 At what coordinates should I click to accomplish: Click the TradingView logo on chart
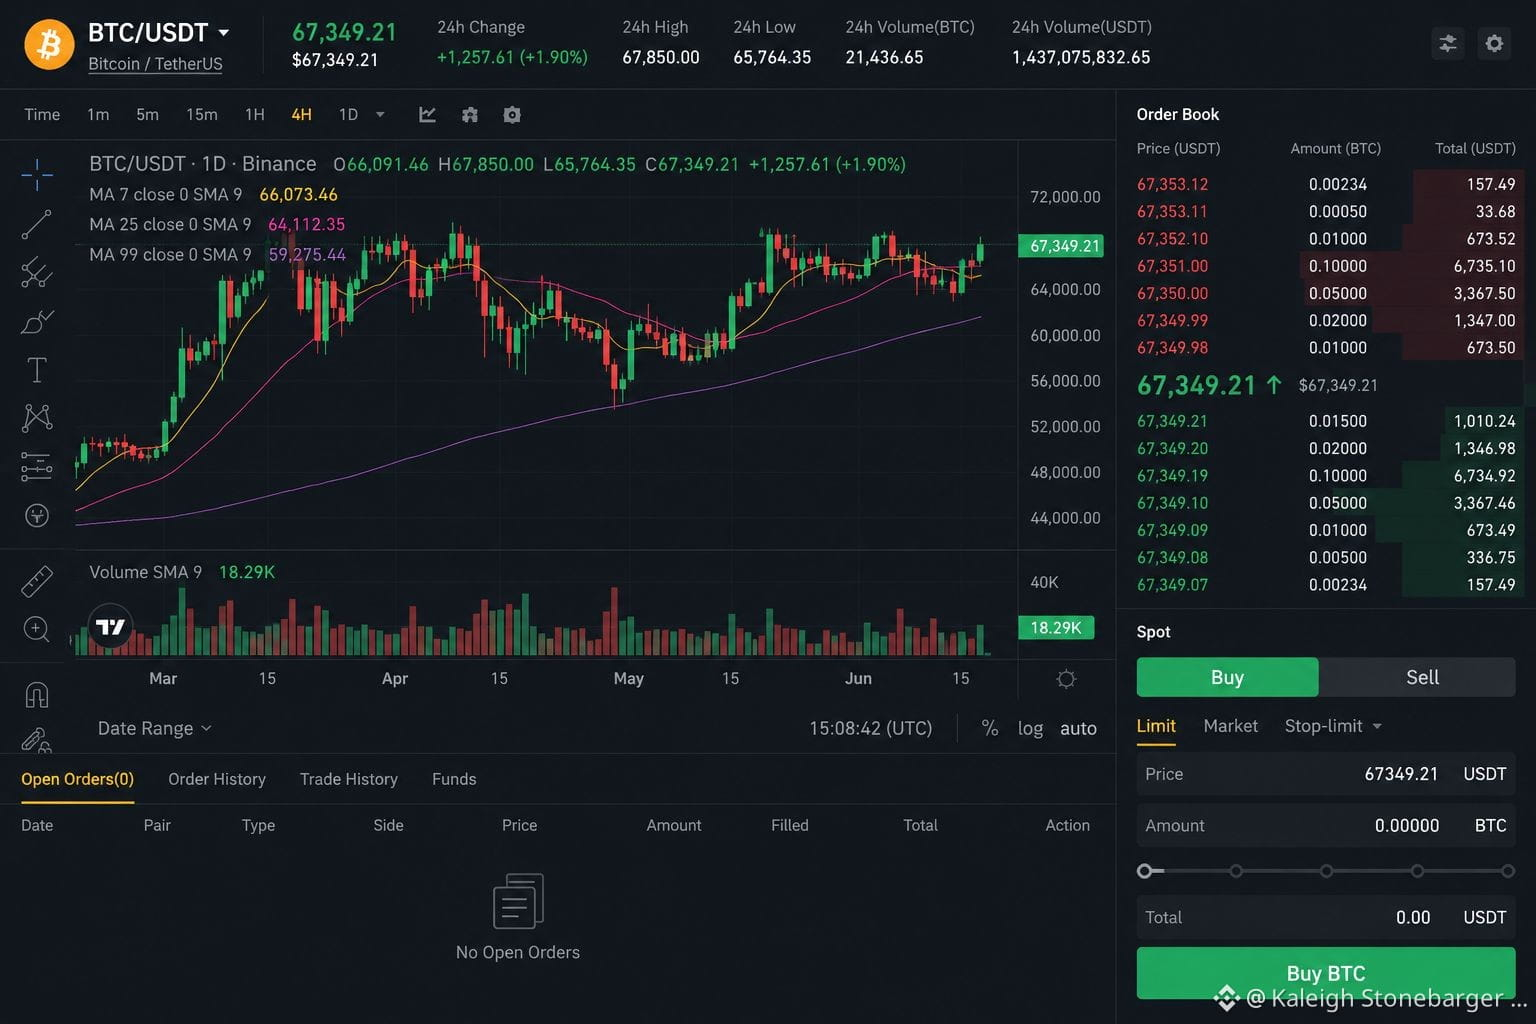pyautogui.click(x=110, y=627)
